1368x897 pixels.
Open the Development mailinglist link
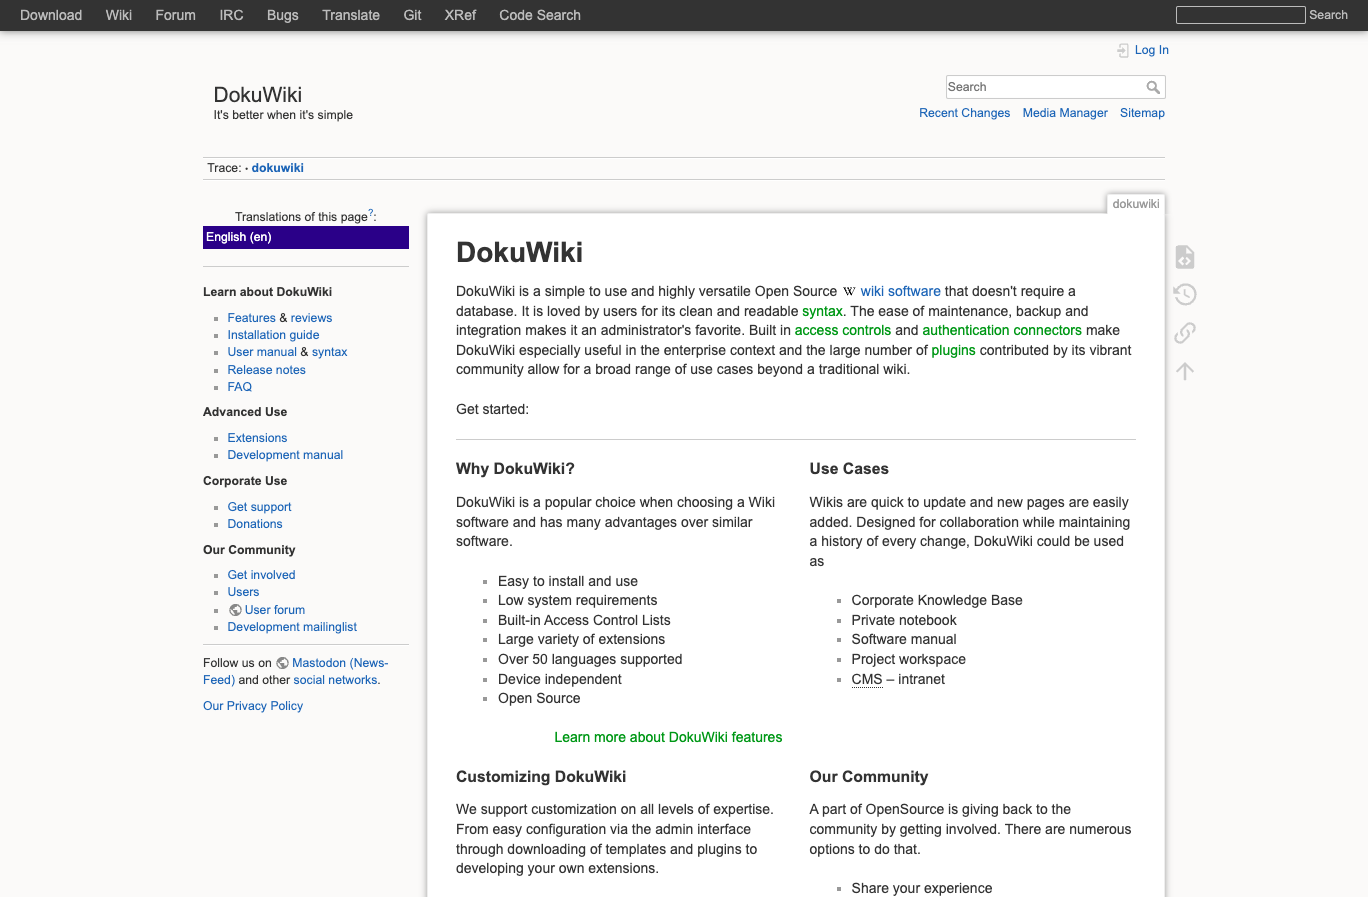[292, 627]
